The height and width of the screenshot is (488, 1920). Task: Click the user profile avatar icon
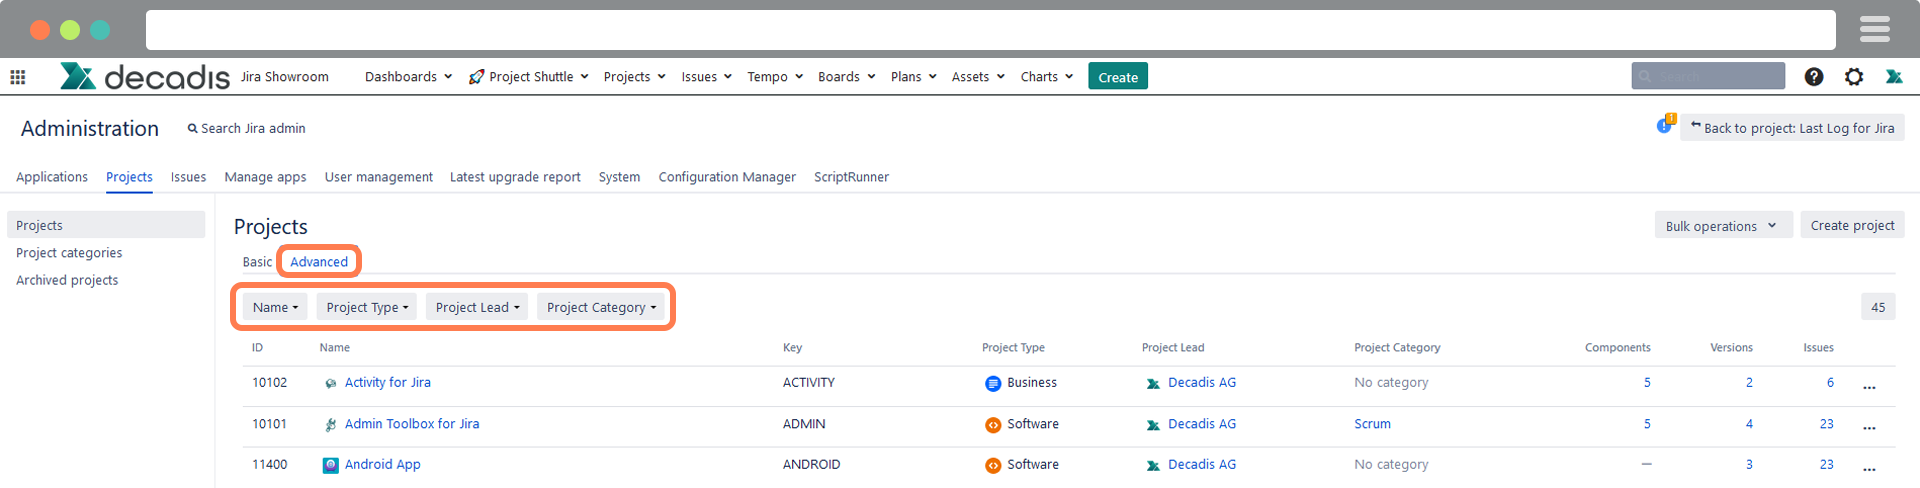pyautogui.click(x=1893, y=77)
